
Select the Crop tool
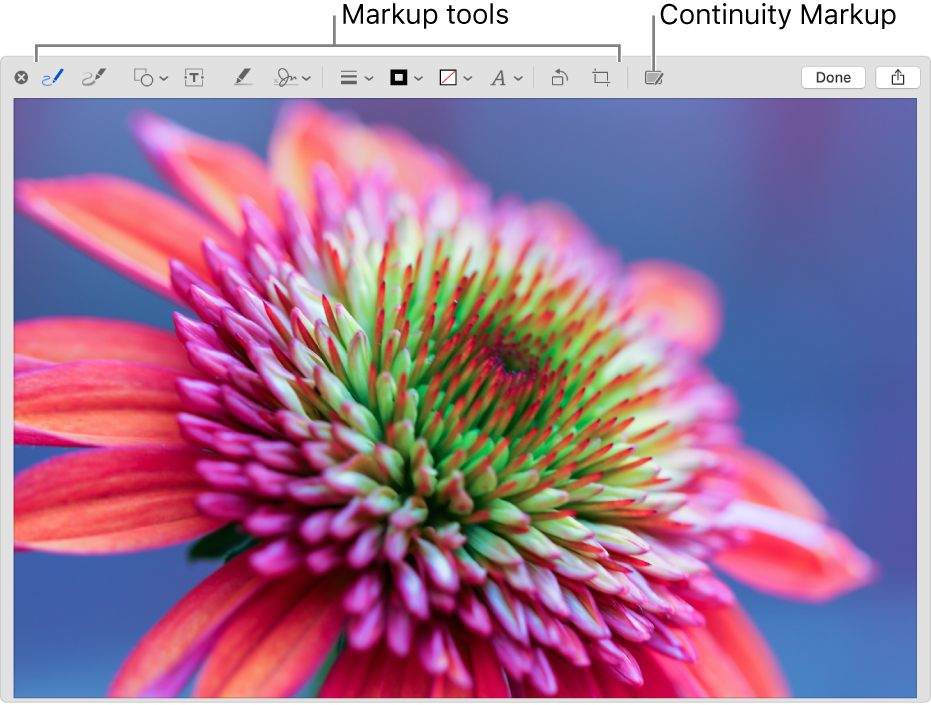(600, 77)
